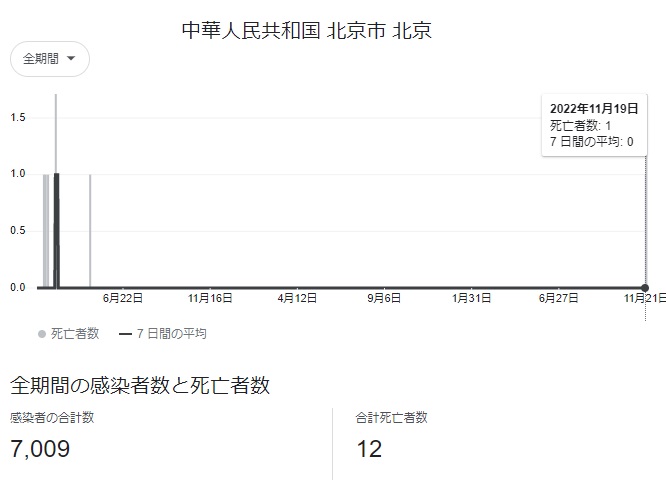Click the 6月22日 axis date label
The width and height of the screenshot is (666, 480).
(x=124, y=298)
